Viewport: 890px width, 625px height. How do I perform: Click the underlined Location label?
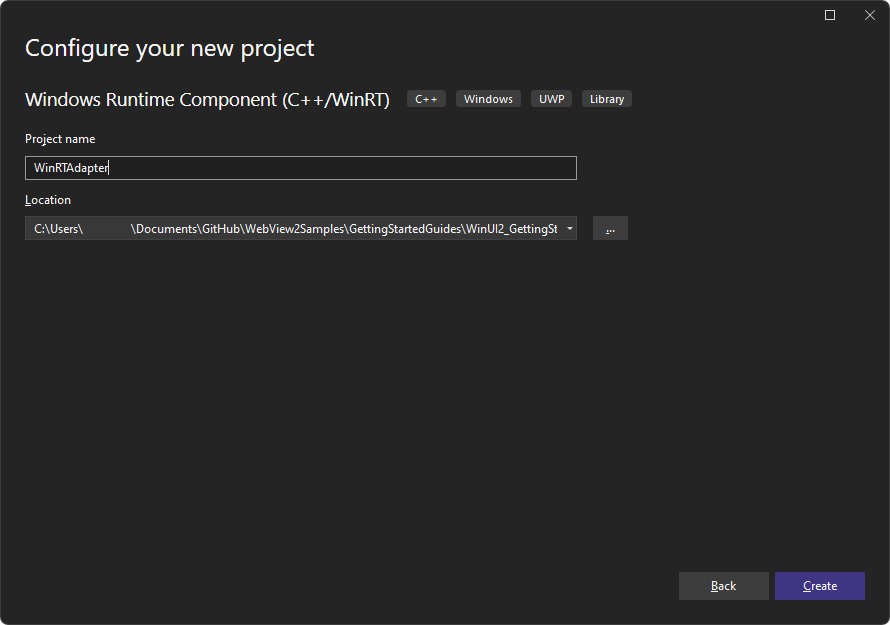[47, 199]
